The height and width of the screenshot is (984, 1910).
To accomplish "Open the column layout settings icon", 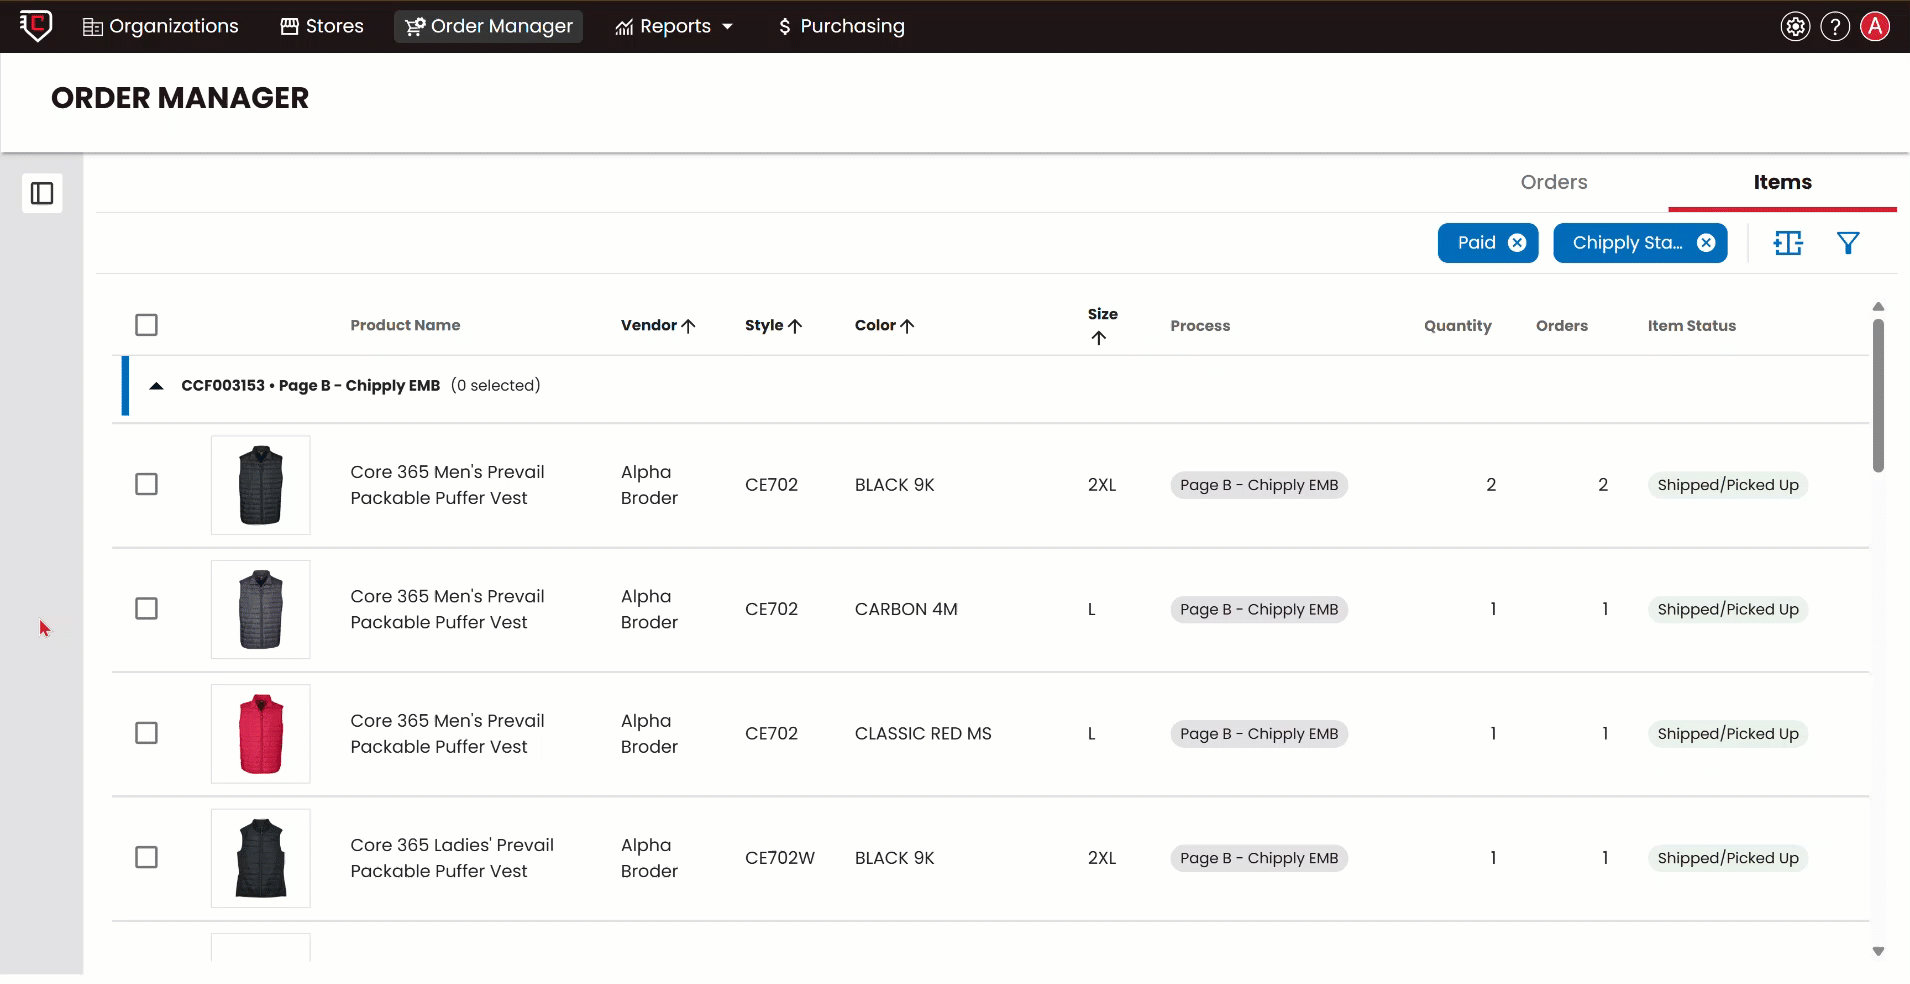I will click(x=1788, y=243).
